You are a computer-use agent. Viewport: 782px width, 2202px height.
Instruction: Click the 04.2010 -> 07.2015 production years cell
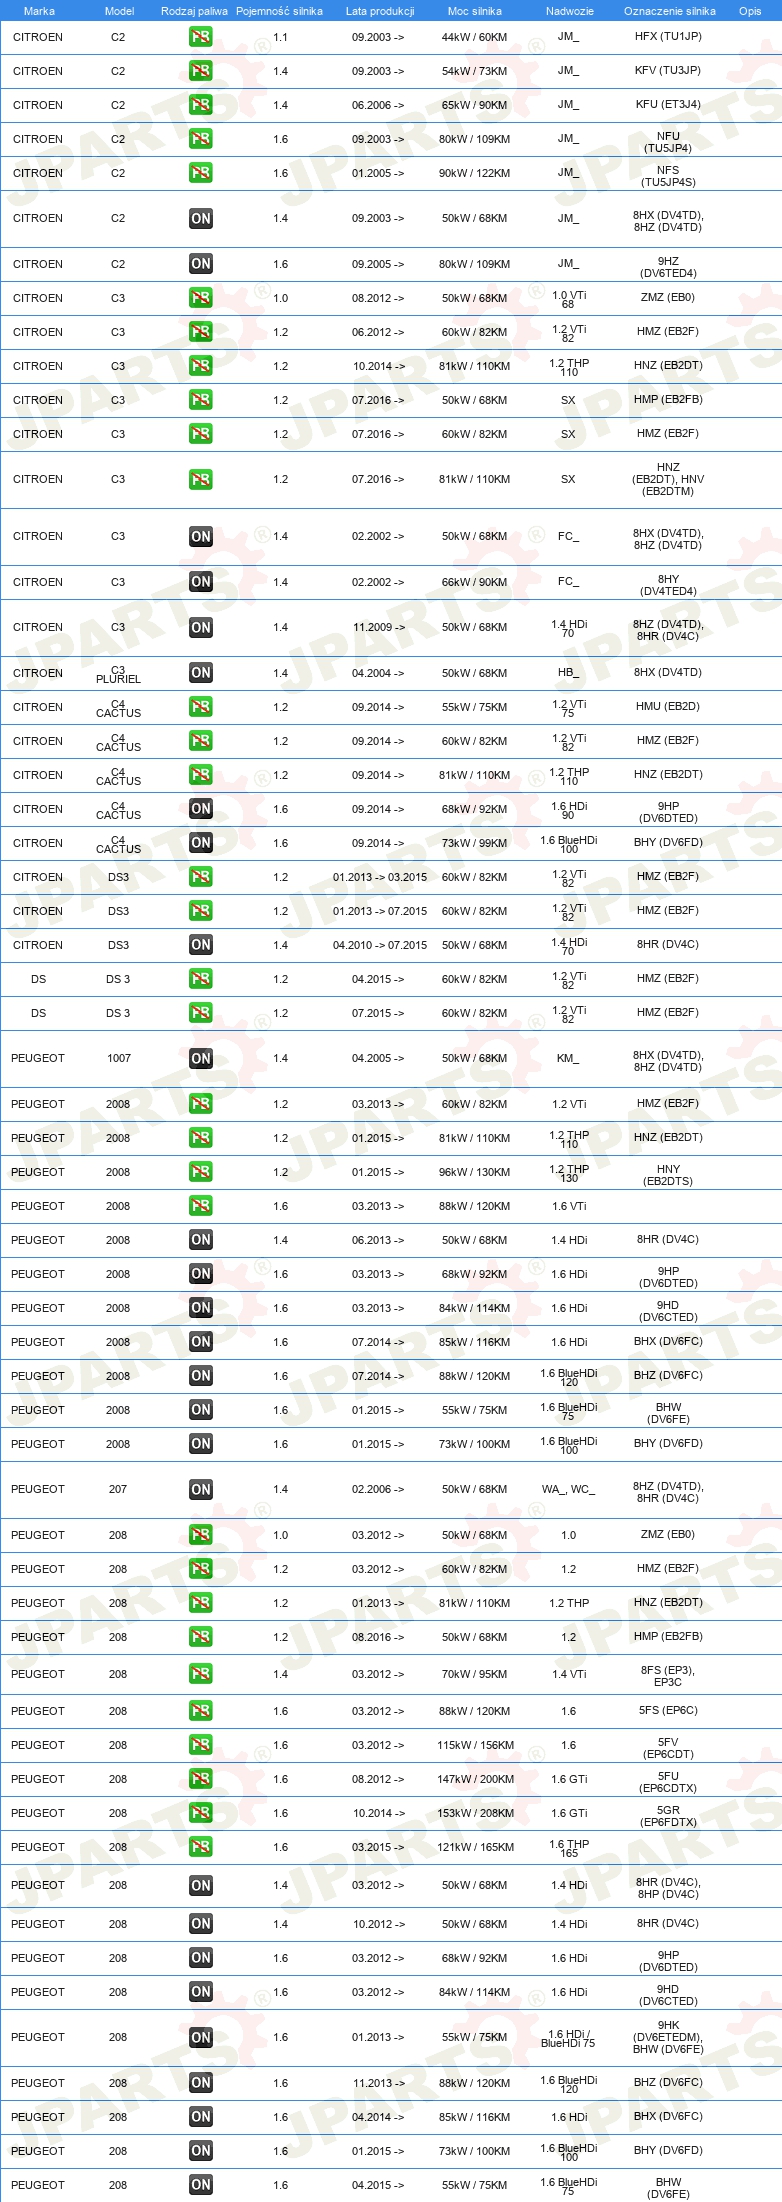380,945
